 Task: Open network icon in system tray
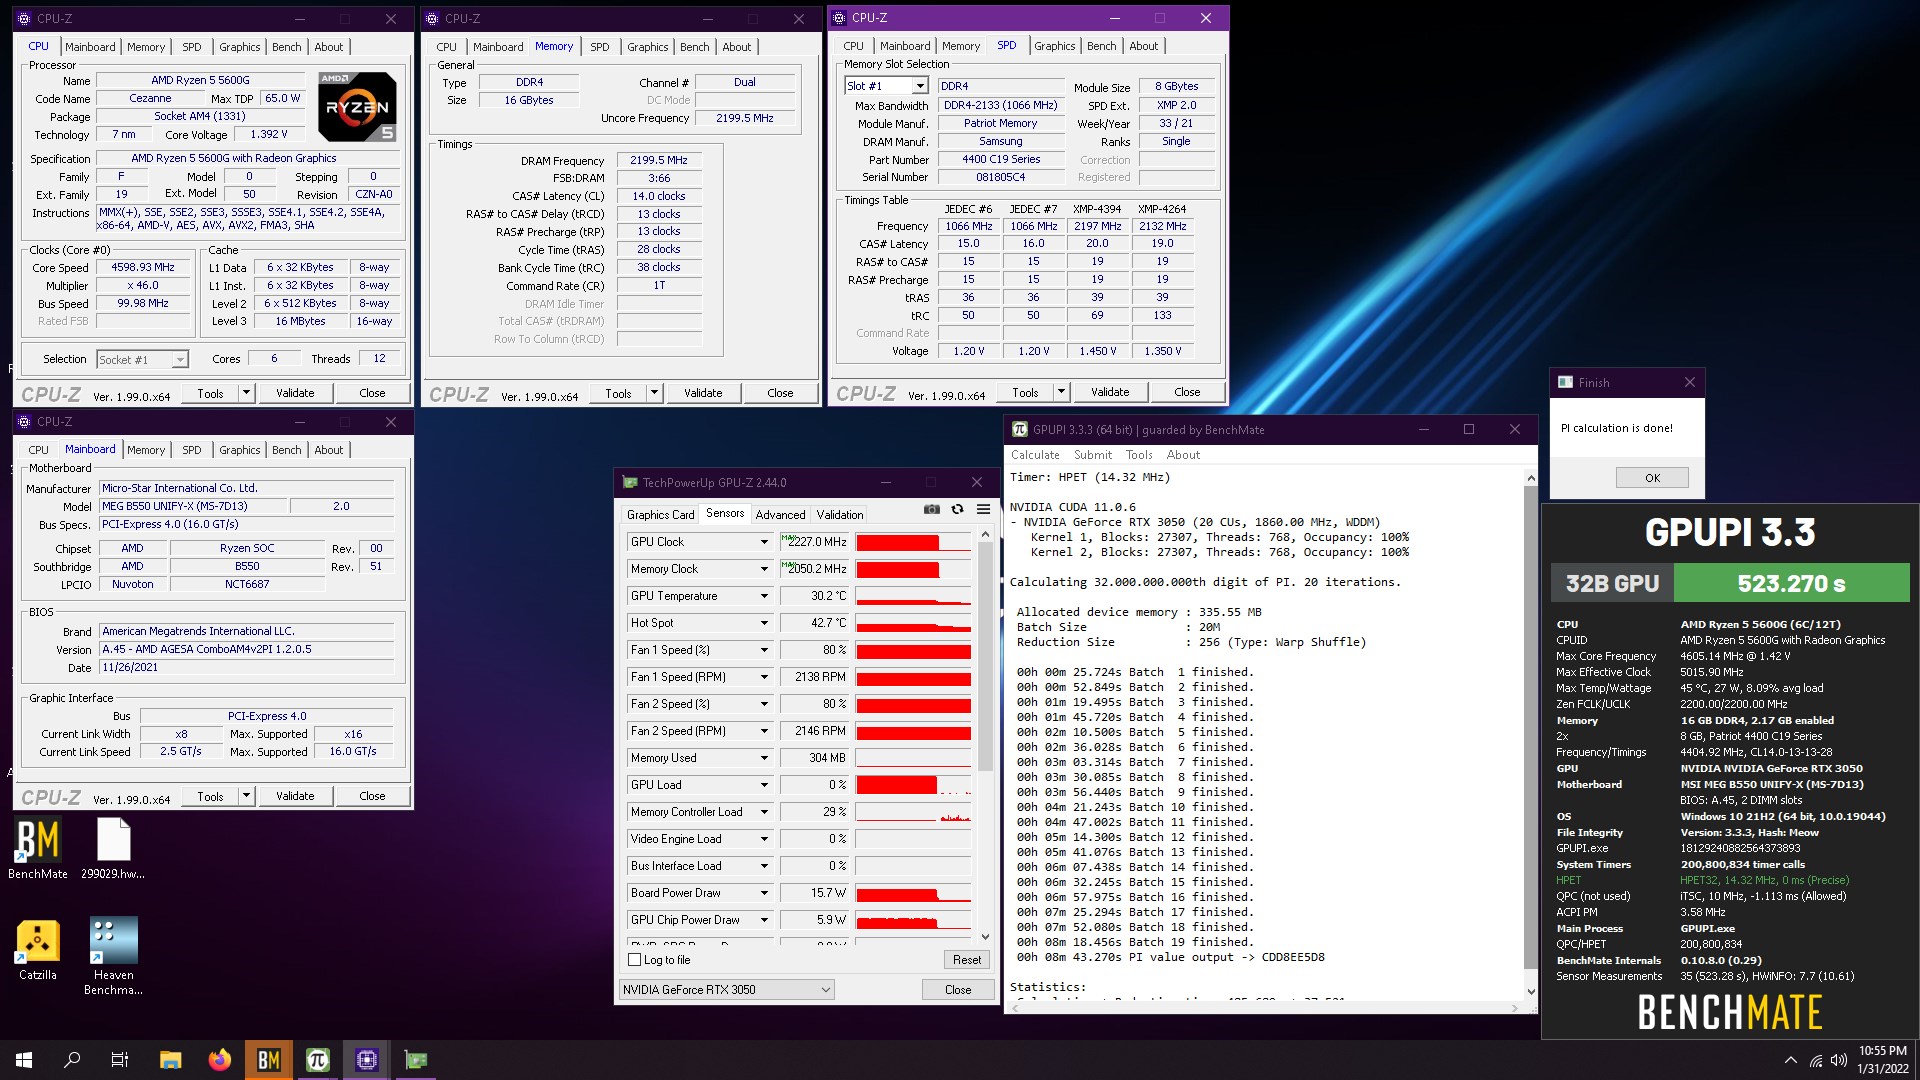pyautogui.click(x=1815, y=1061)
